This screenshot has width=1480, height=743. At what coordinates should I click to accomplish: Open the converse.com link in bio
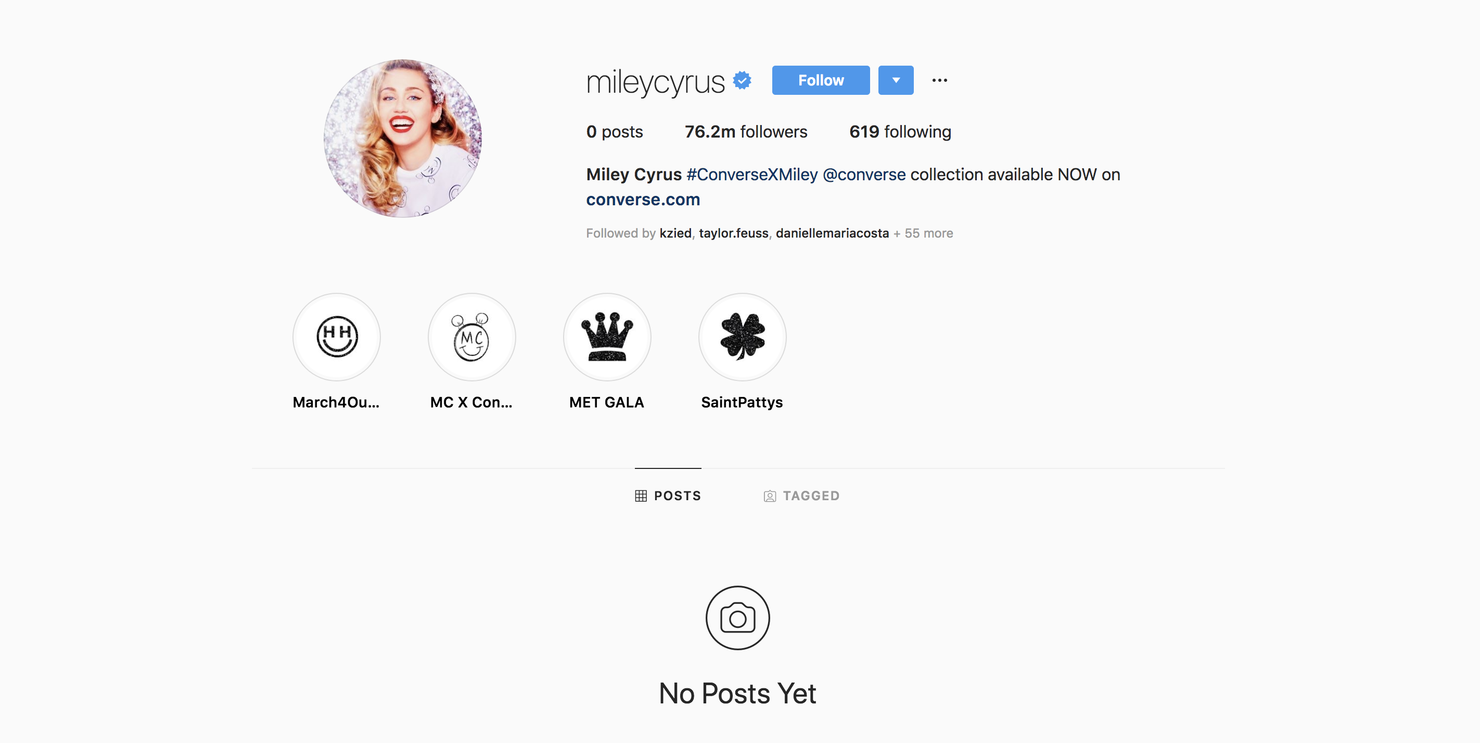click(x=643, y=199)
